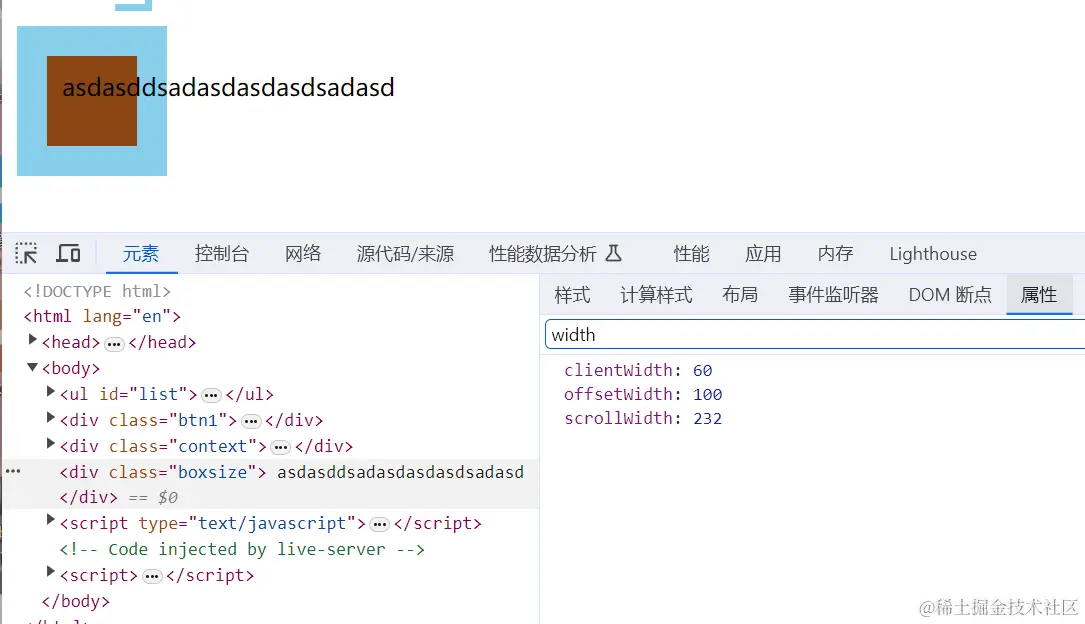
Task: Expand the div class="context" arrow
Action: [x=50, y=443]
